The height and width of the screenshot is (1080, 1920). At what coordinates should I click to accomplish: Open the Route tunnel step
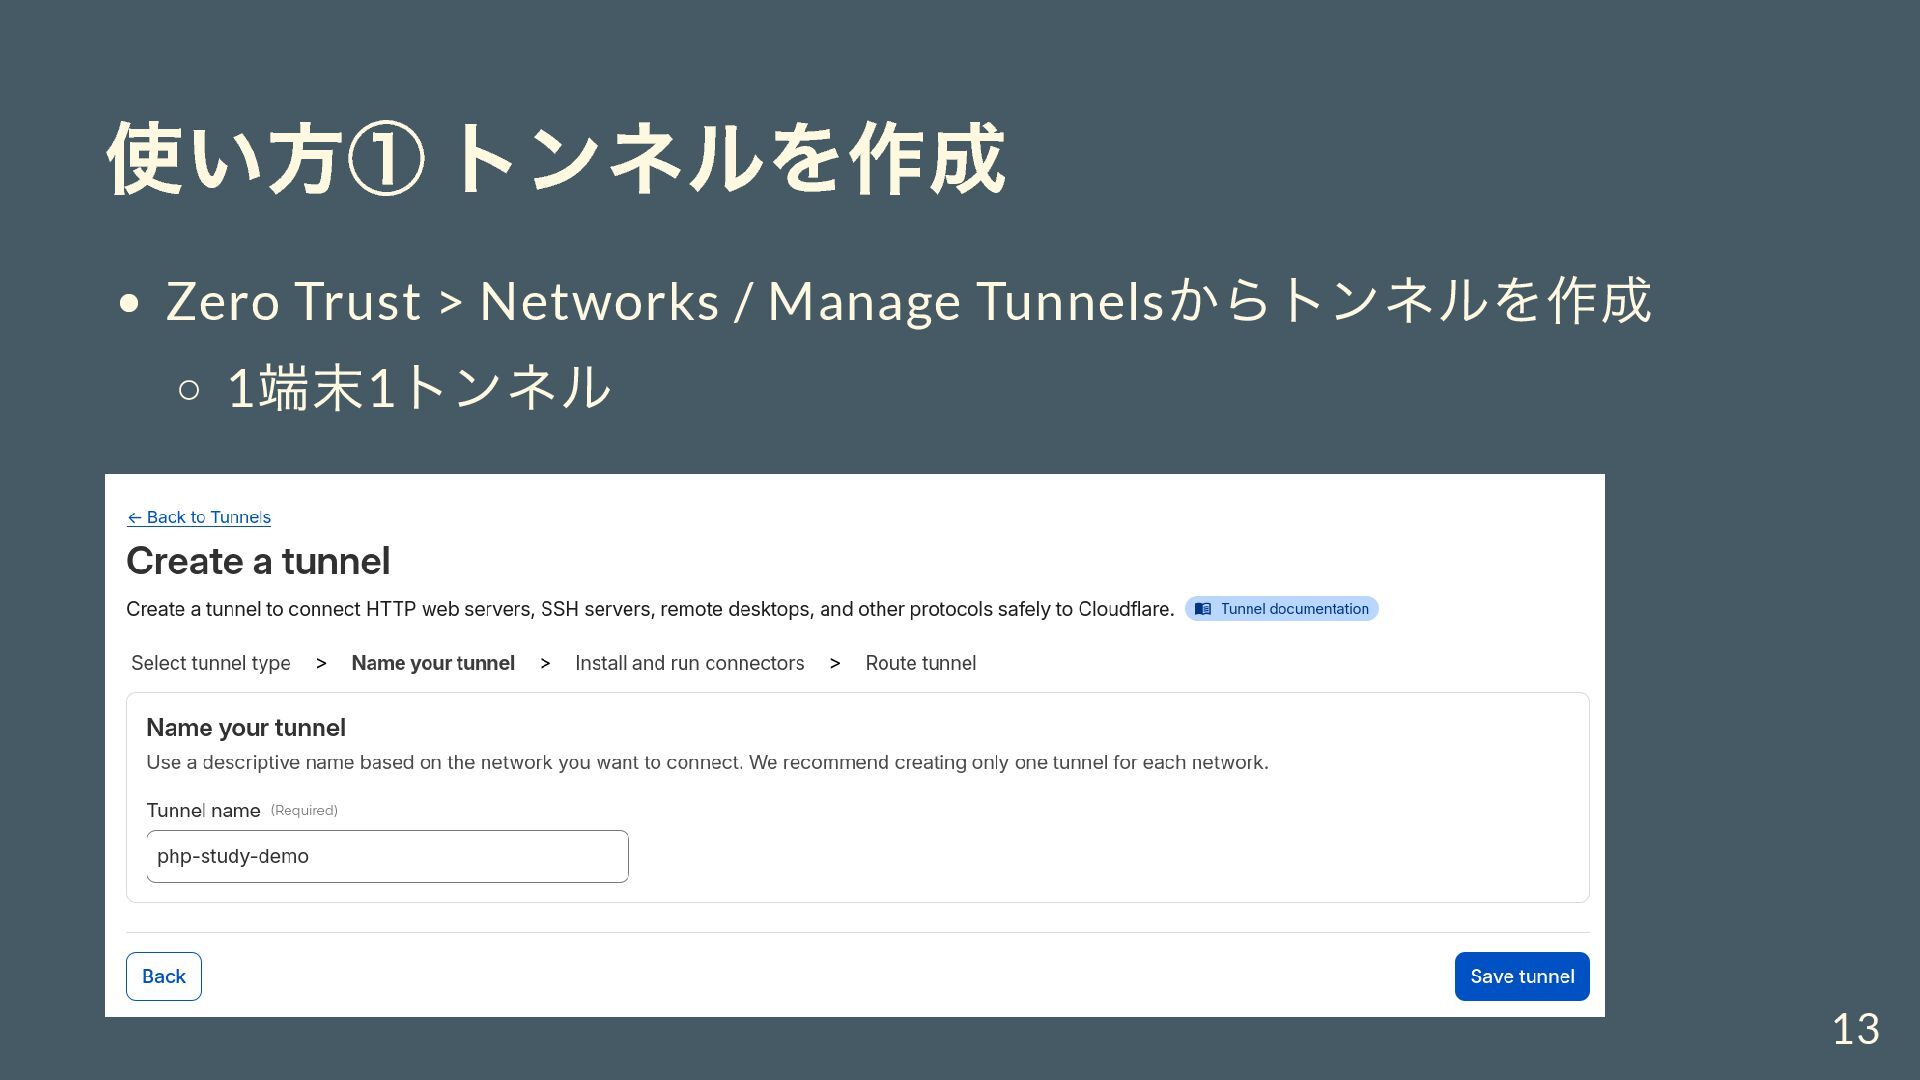920,663
